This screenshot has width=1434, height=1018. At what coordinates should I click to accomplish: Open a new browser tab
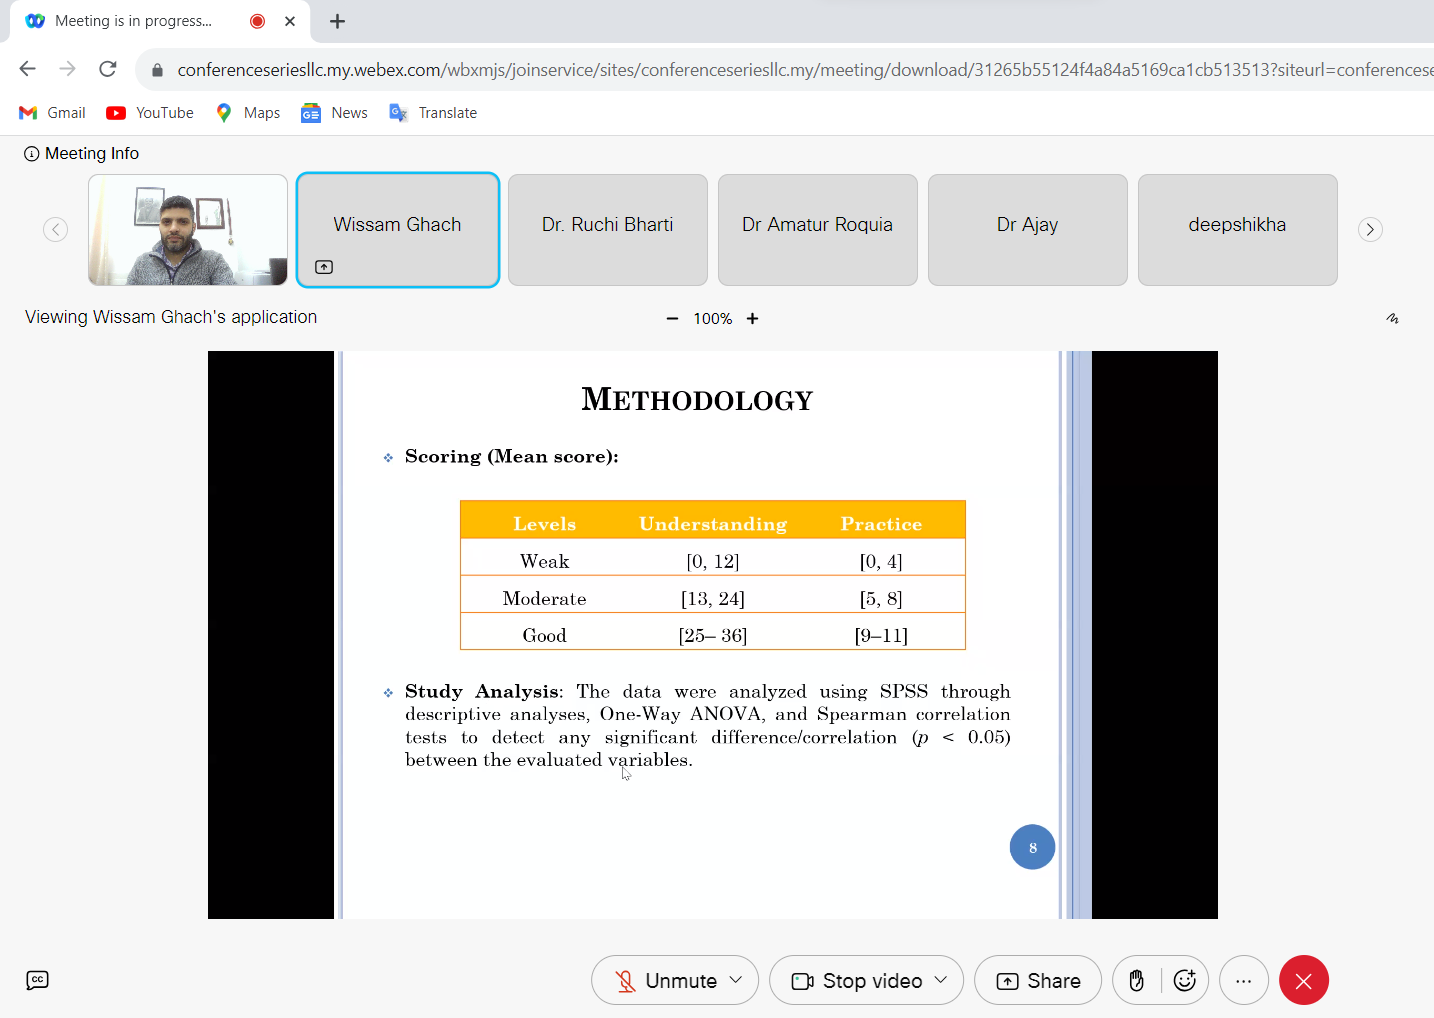(338, 21)
